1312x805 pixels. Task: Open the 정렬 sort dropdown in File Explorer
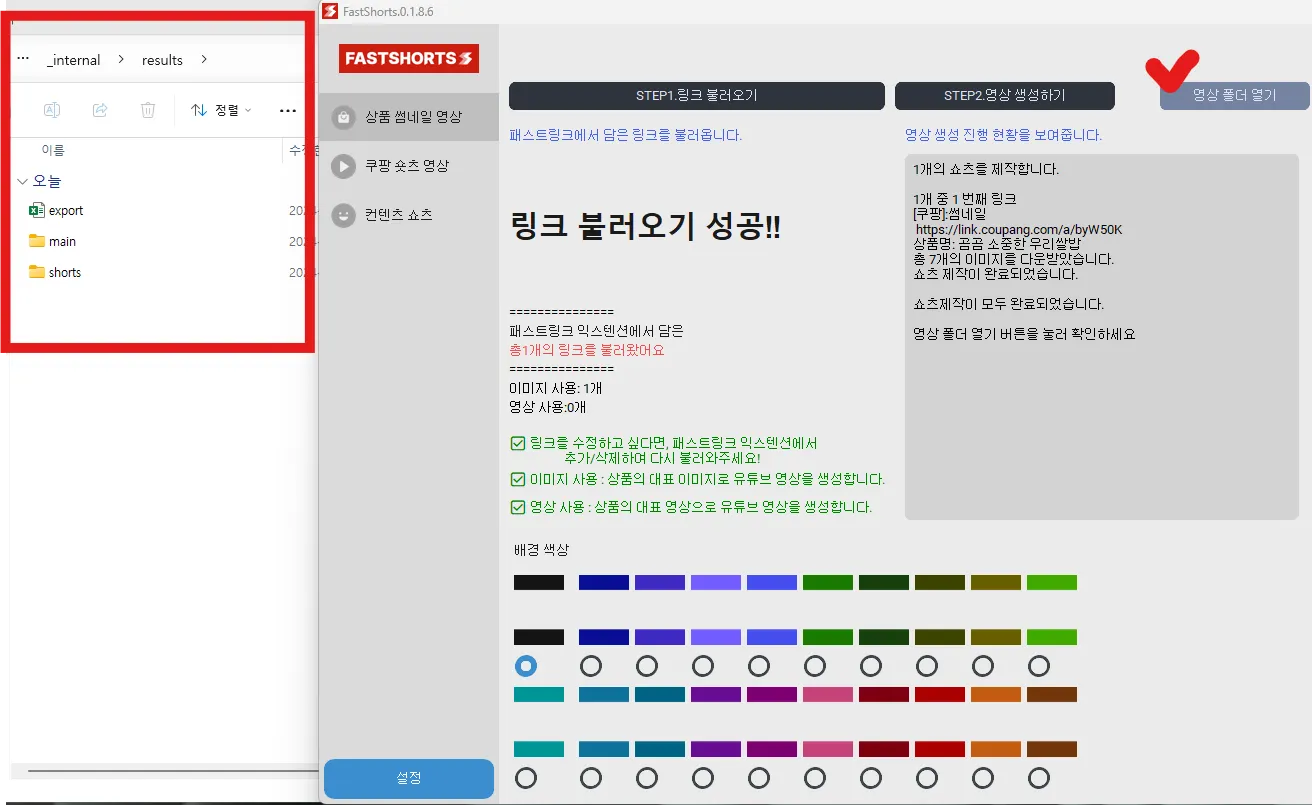[222, 110]
